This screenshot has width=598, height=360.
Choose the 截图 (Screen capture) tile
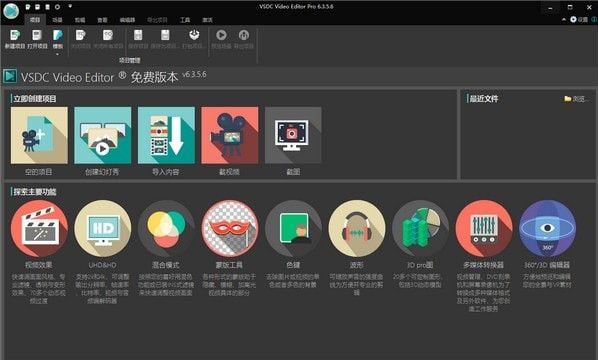293,135
